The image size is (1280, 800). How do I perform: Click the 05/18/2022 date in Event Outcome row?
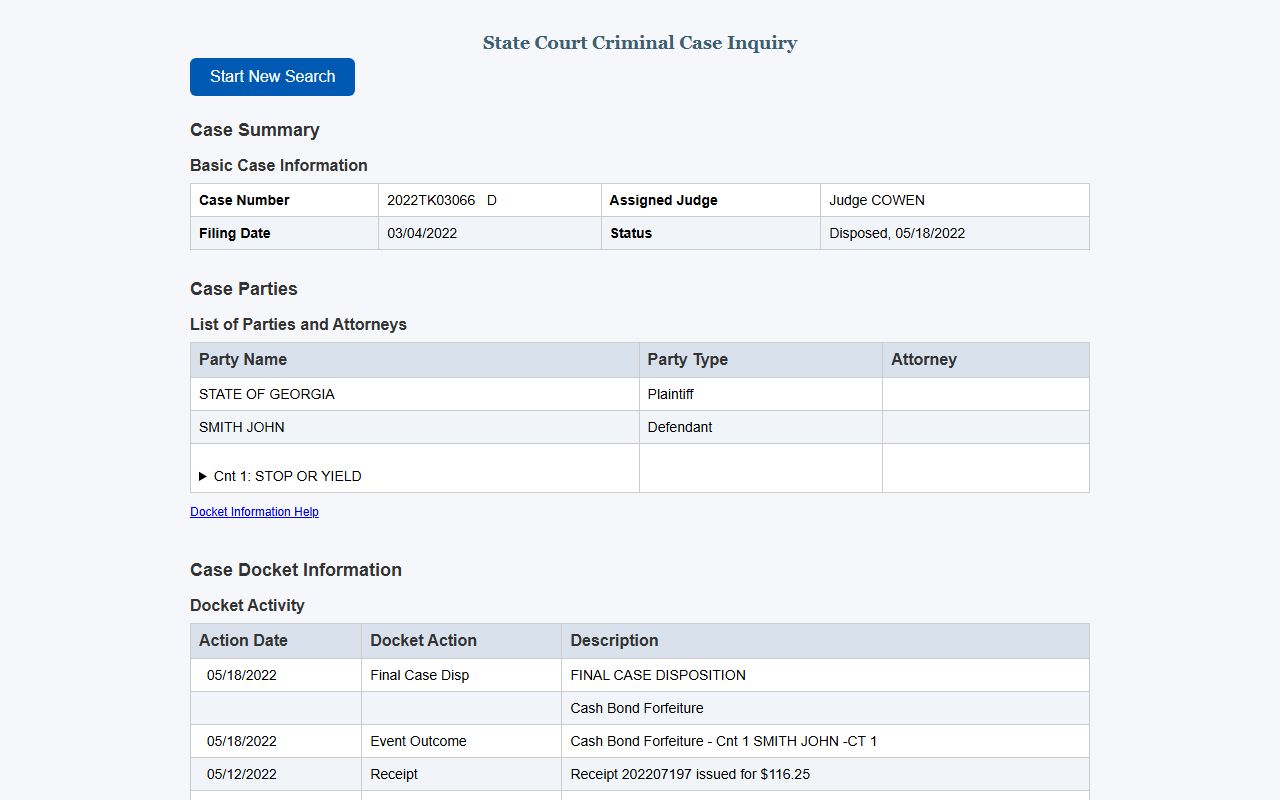coord(242,741)
